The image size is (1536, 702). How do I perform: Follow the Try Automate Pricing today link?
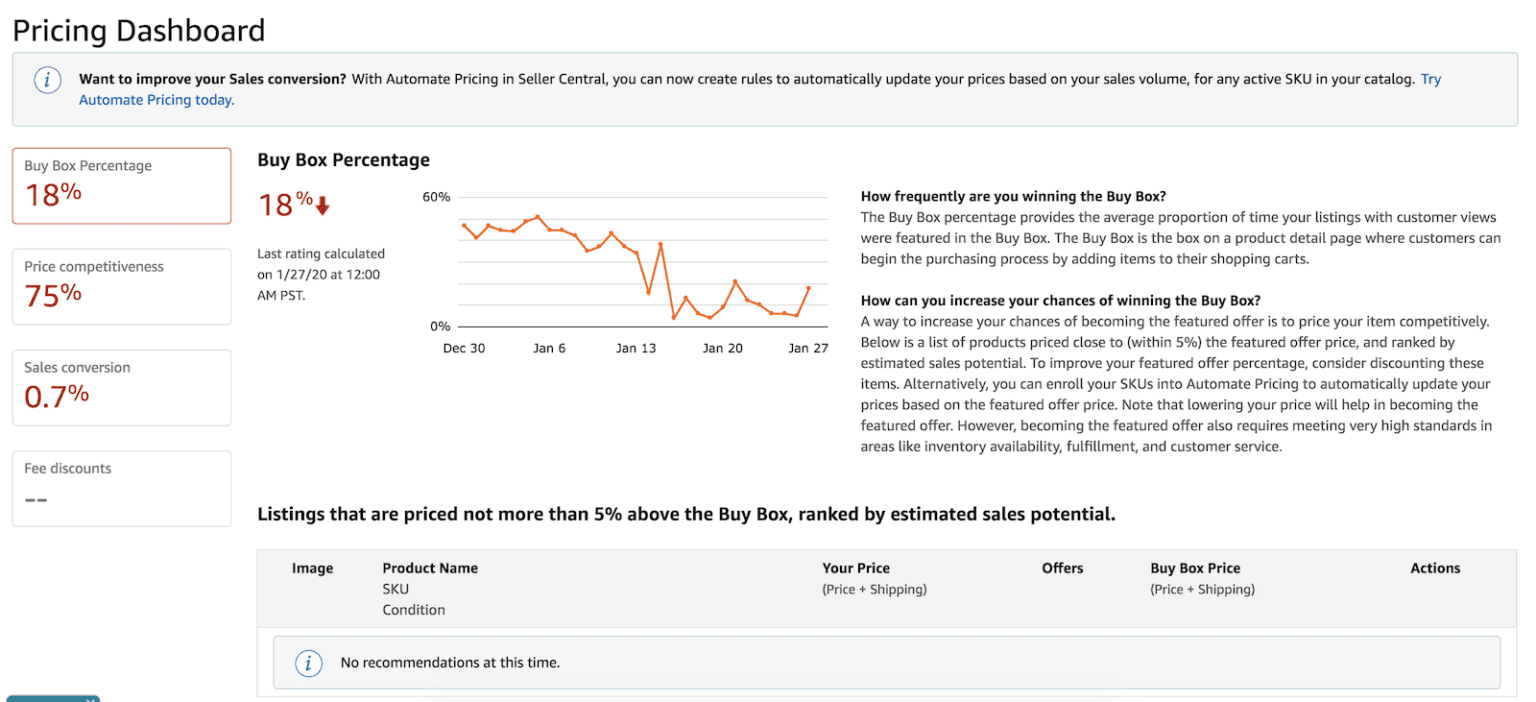point(156,100)
